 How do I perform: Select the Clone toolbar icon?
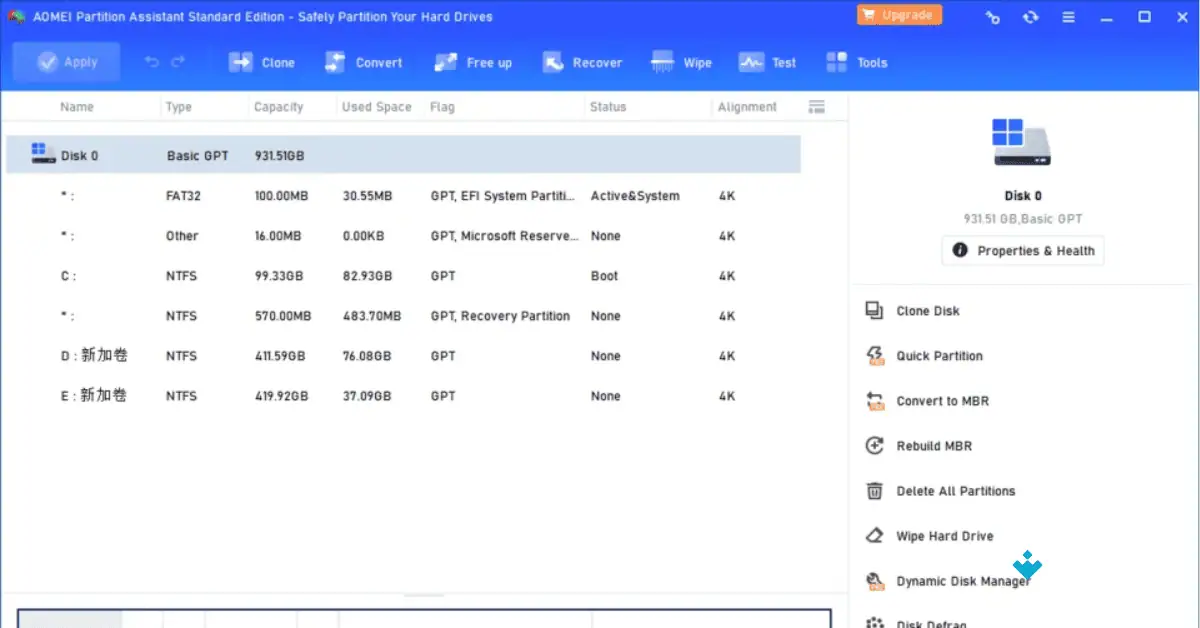click(x=261, y=61)
